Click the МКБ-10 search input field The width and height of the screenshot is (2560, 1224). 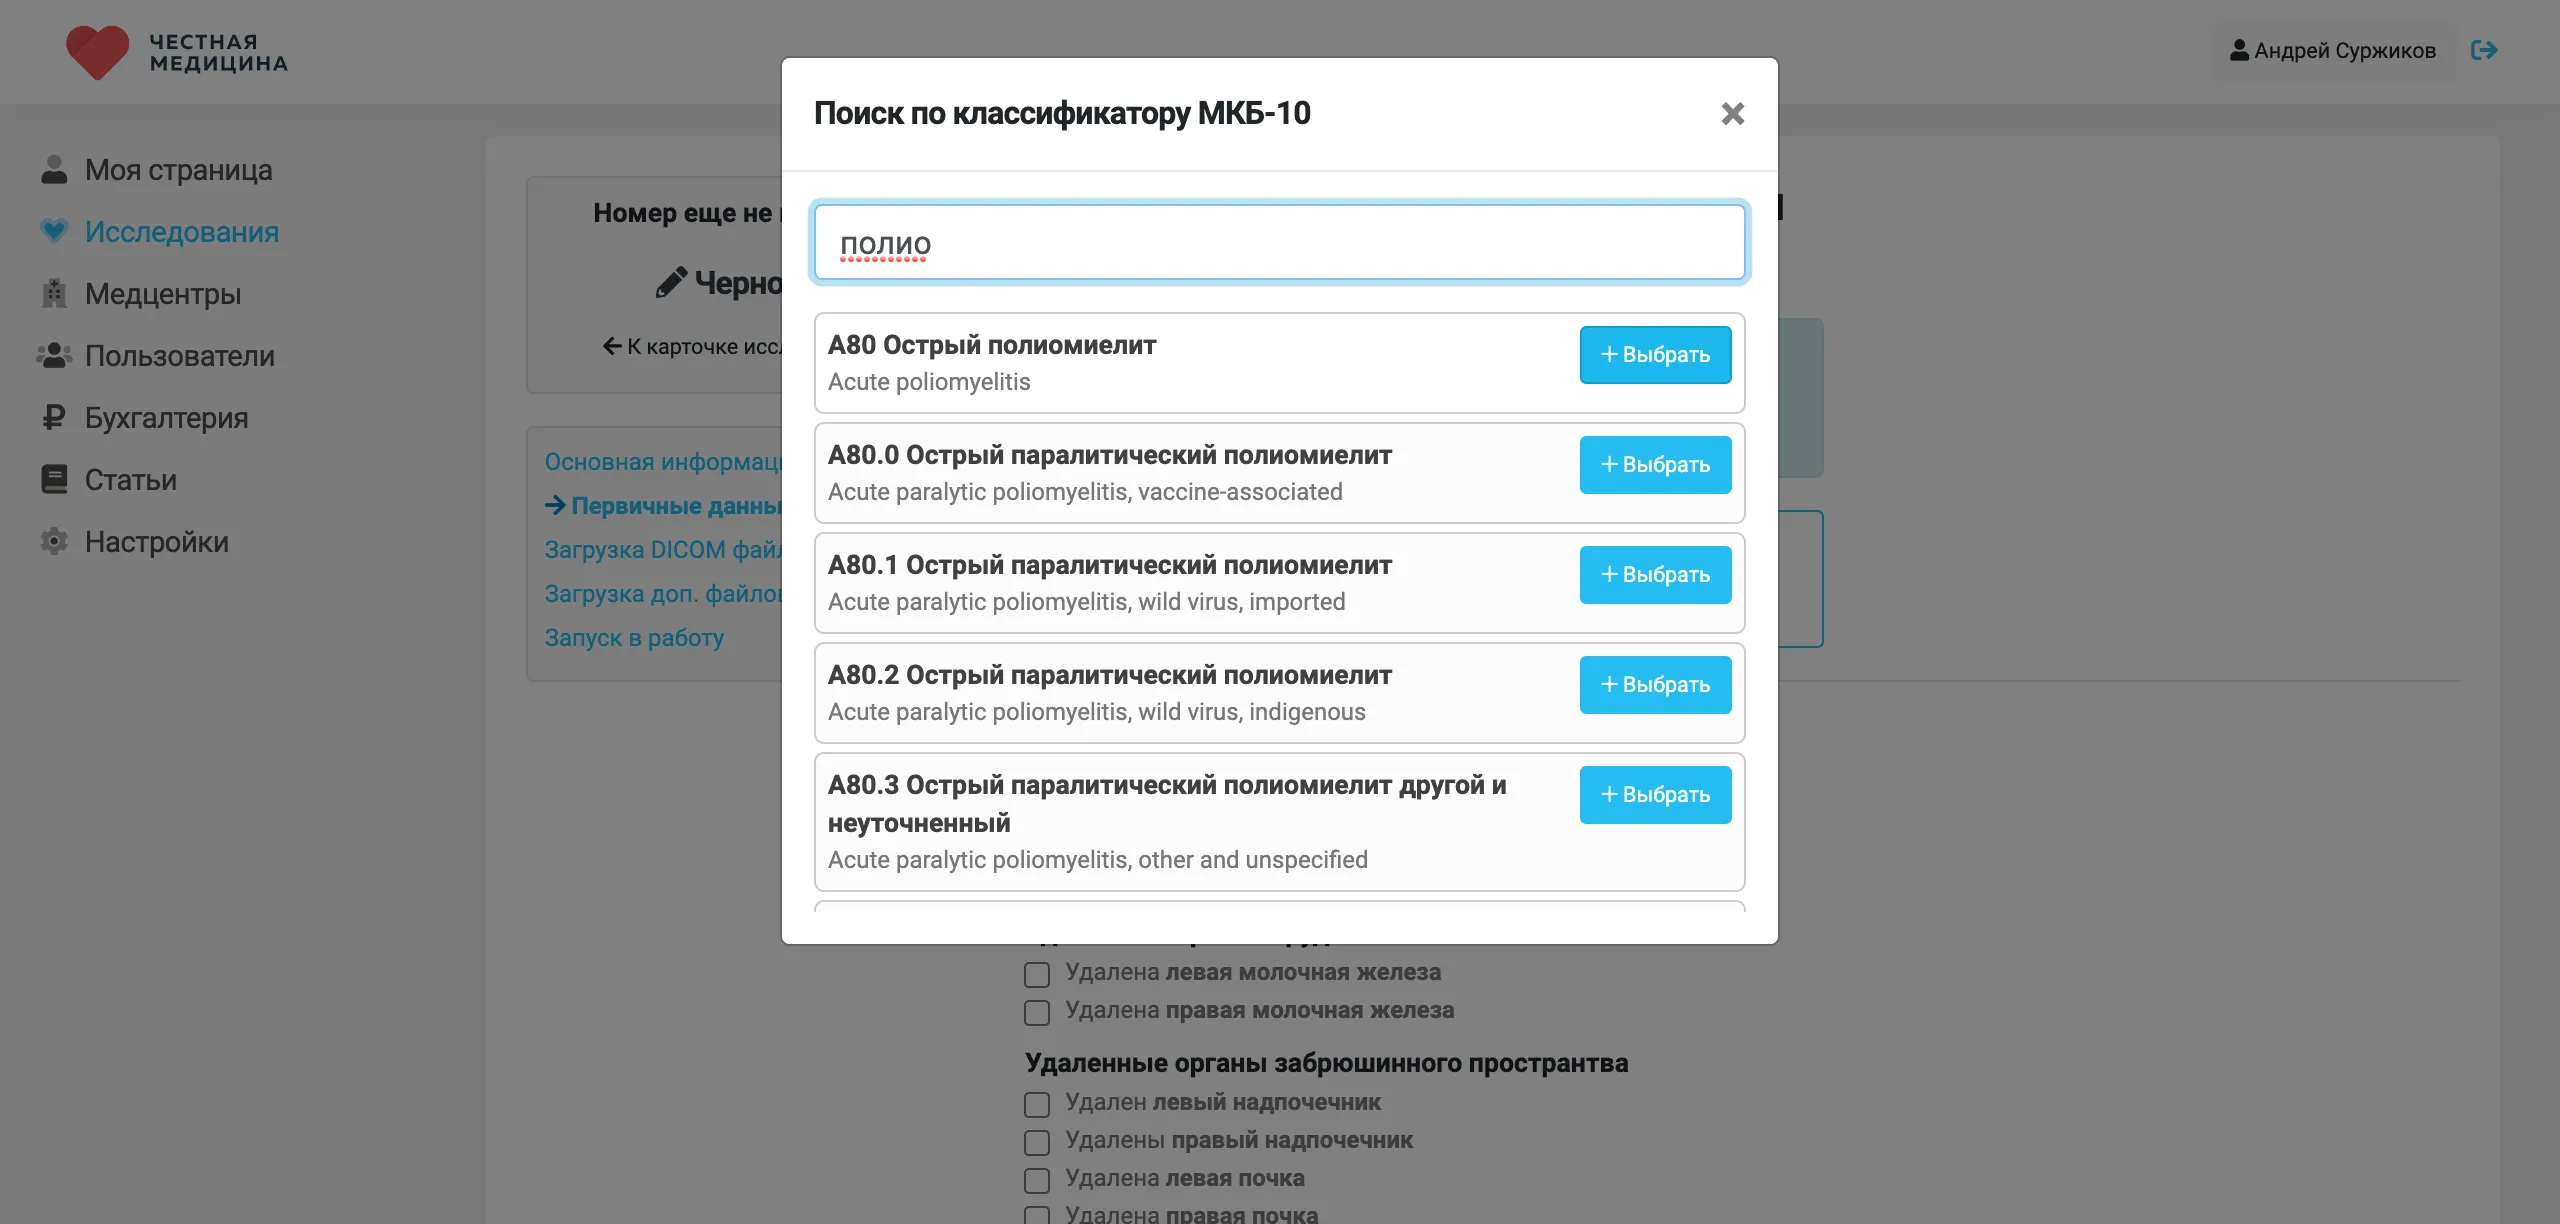click(1279, 243)
